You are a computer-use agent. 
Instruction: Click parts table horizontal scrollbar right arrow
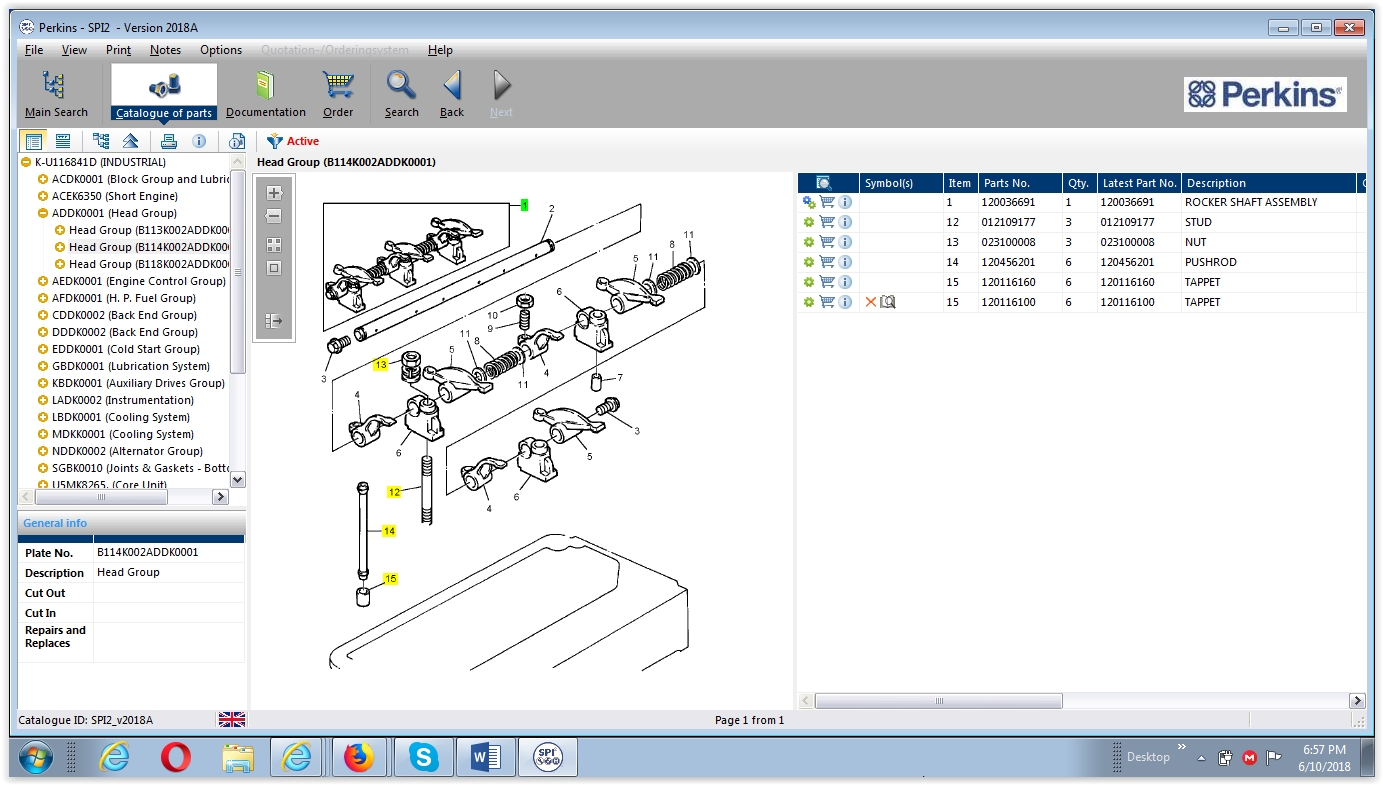(x=1357, y=701)
